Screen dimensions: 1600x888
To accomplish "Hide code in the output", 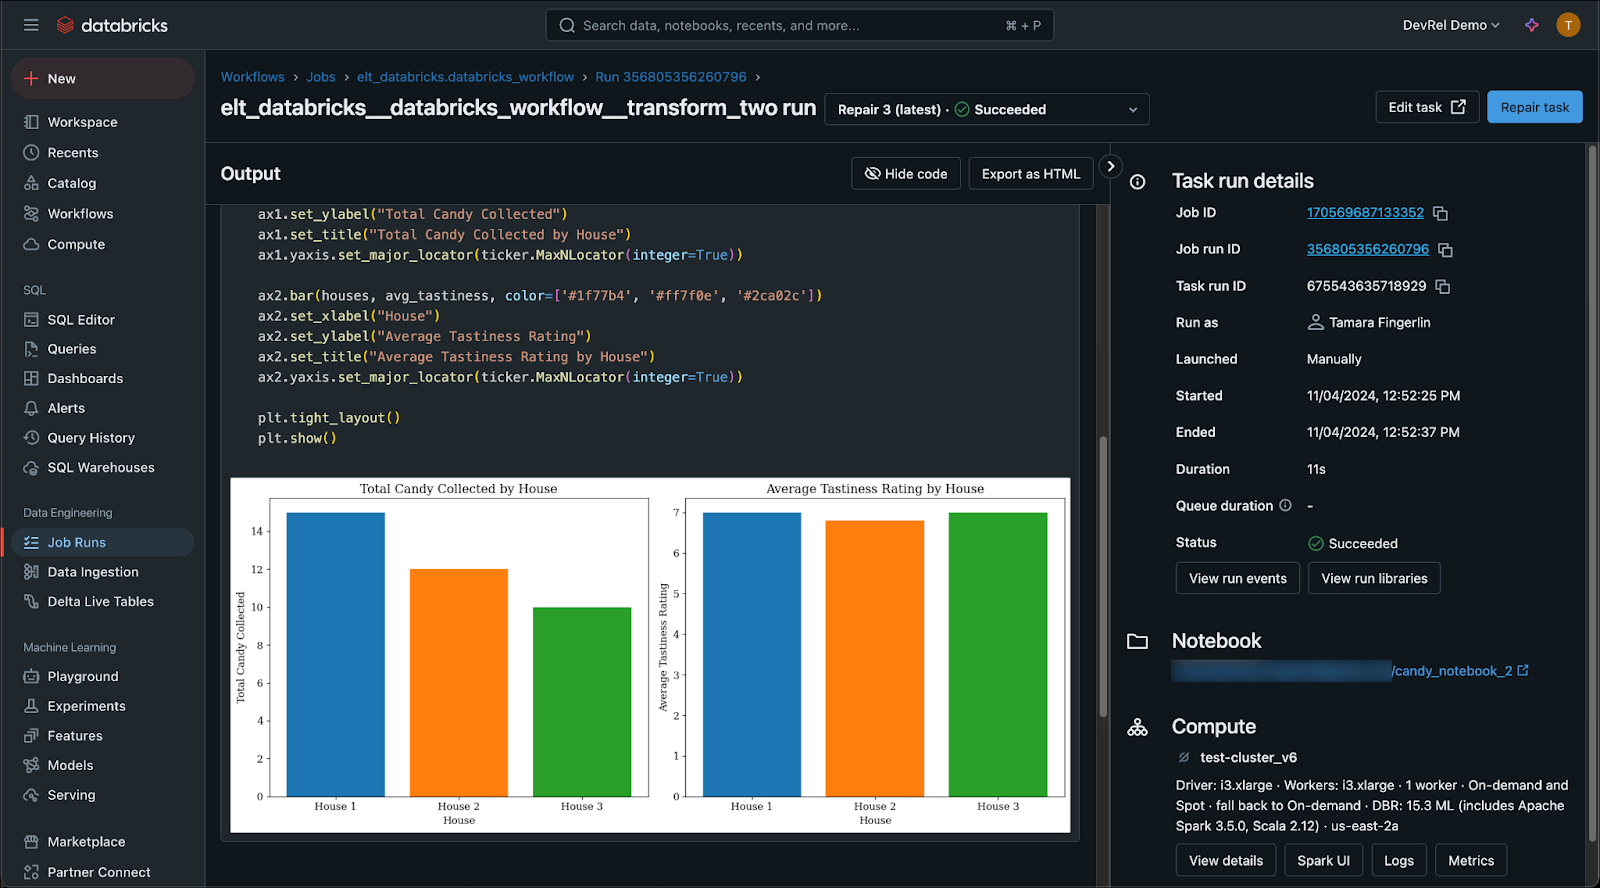I will tap(905, 174).
